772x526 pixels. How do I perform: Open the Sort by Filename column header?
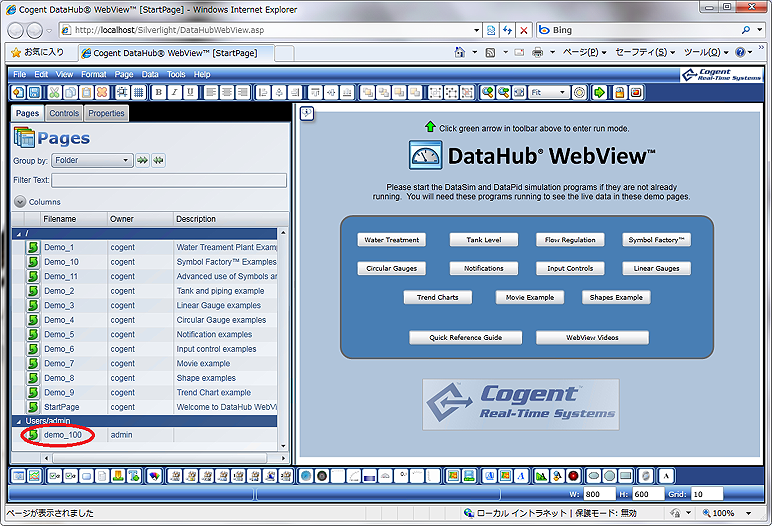click(x=74, y=219)
